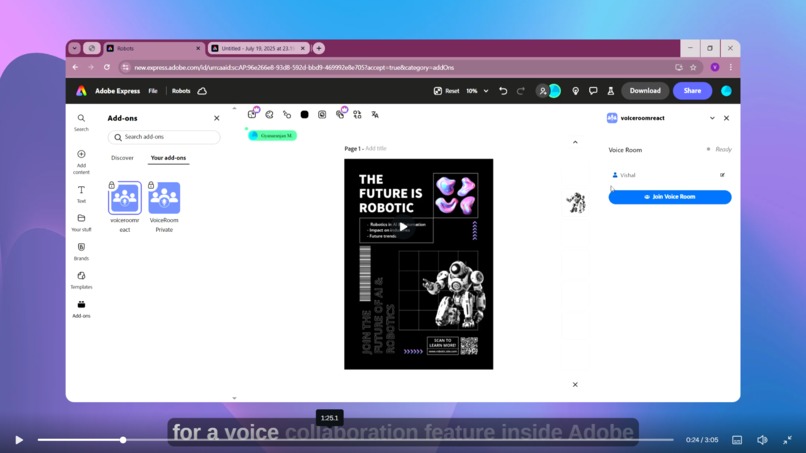This screenshot has width=806, height=453.
Task: Click the premium bulk-create toolbar icon
Action: 340,114
